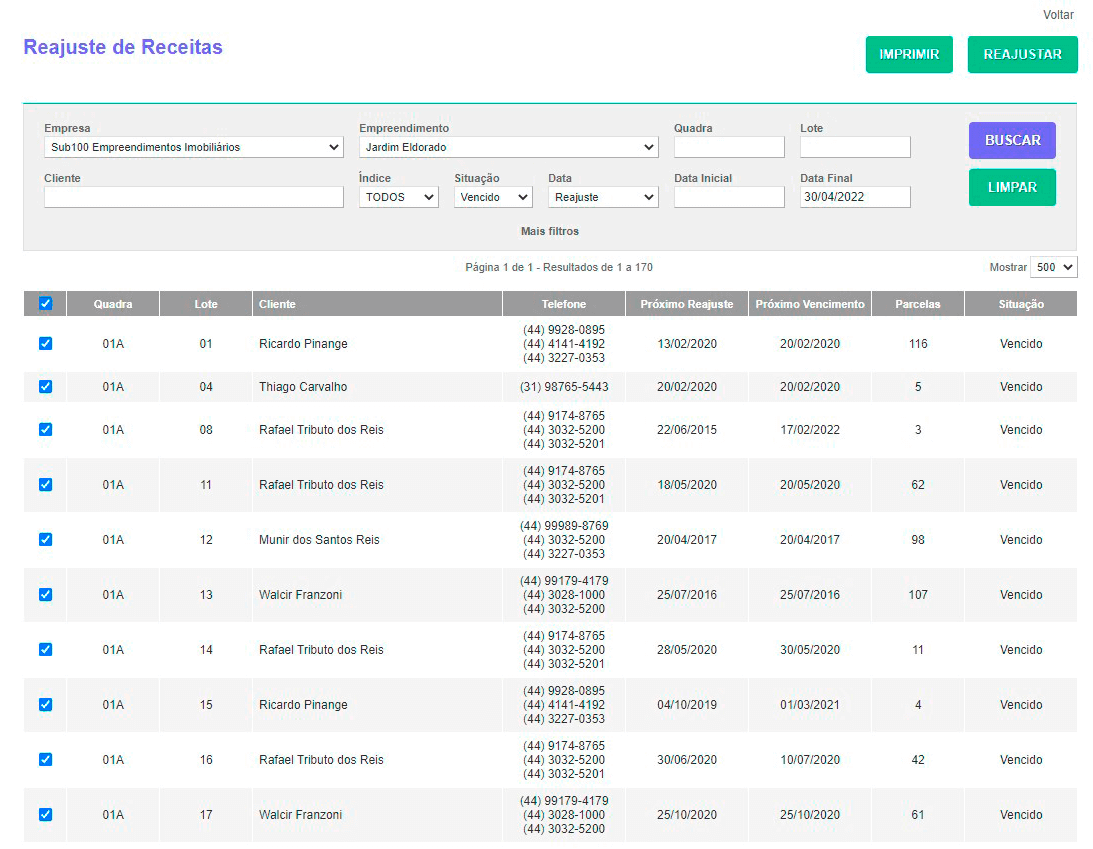Toggle the select-all checkbox in table header

pos(45,304)
